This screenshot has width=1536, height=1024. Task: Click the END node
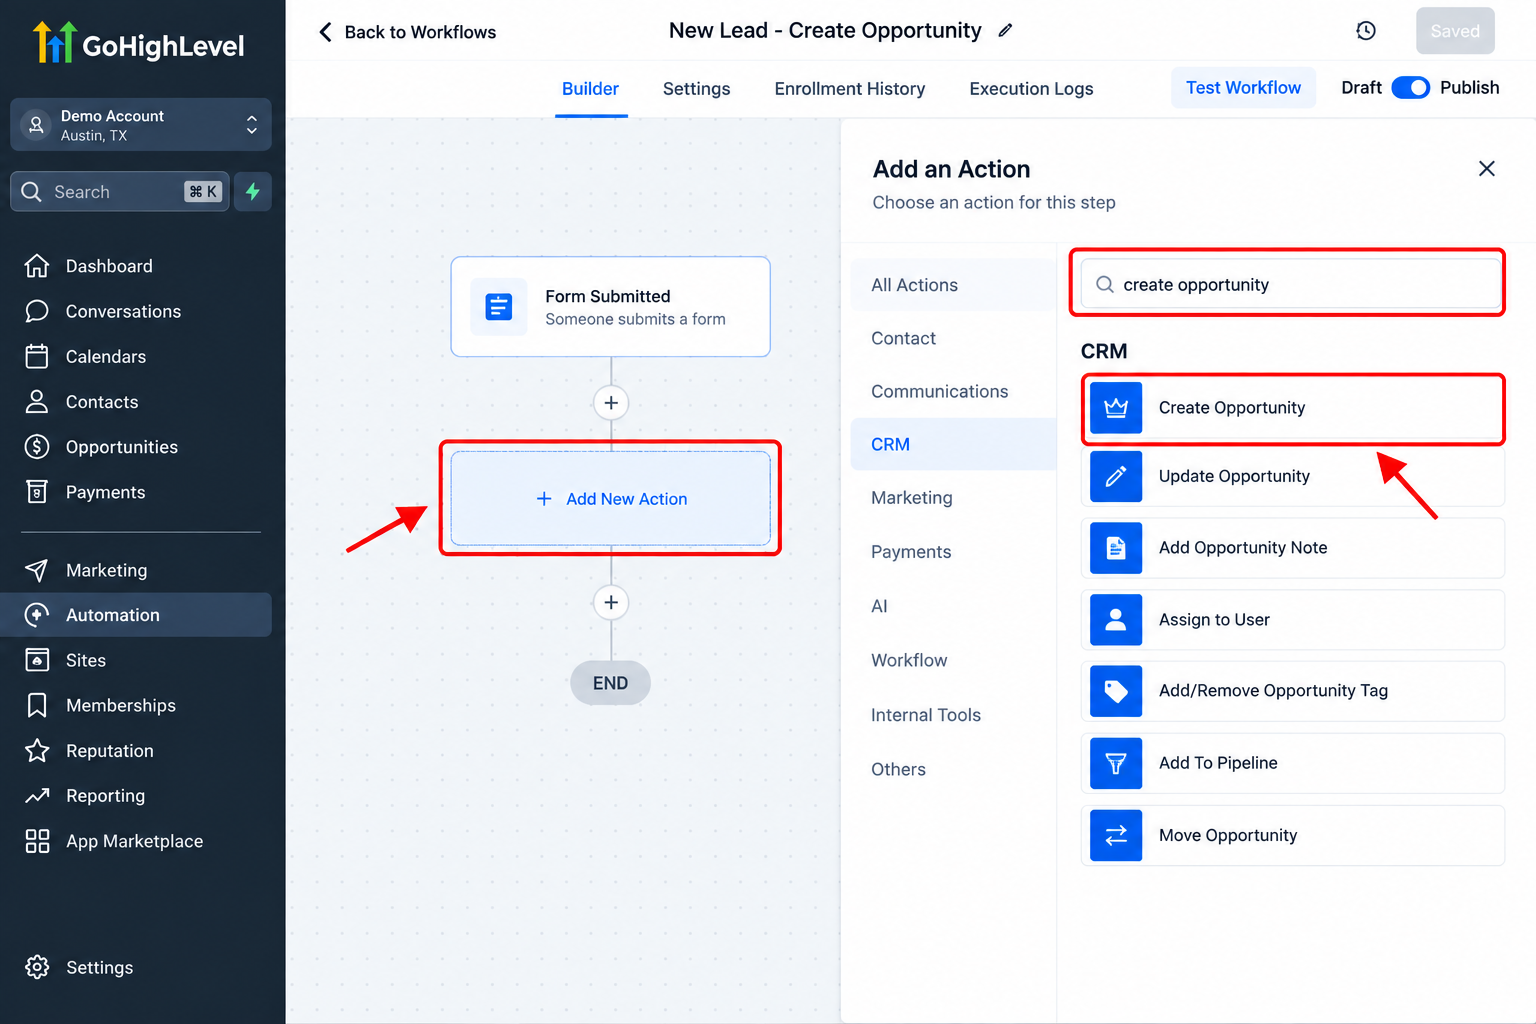click(610, 683)
